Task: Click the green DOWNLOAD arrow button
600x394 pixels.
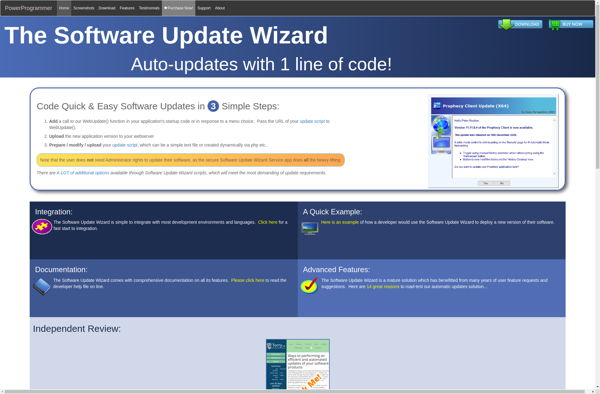Action: click(520, 24)
